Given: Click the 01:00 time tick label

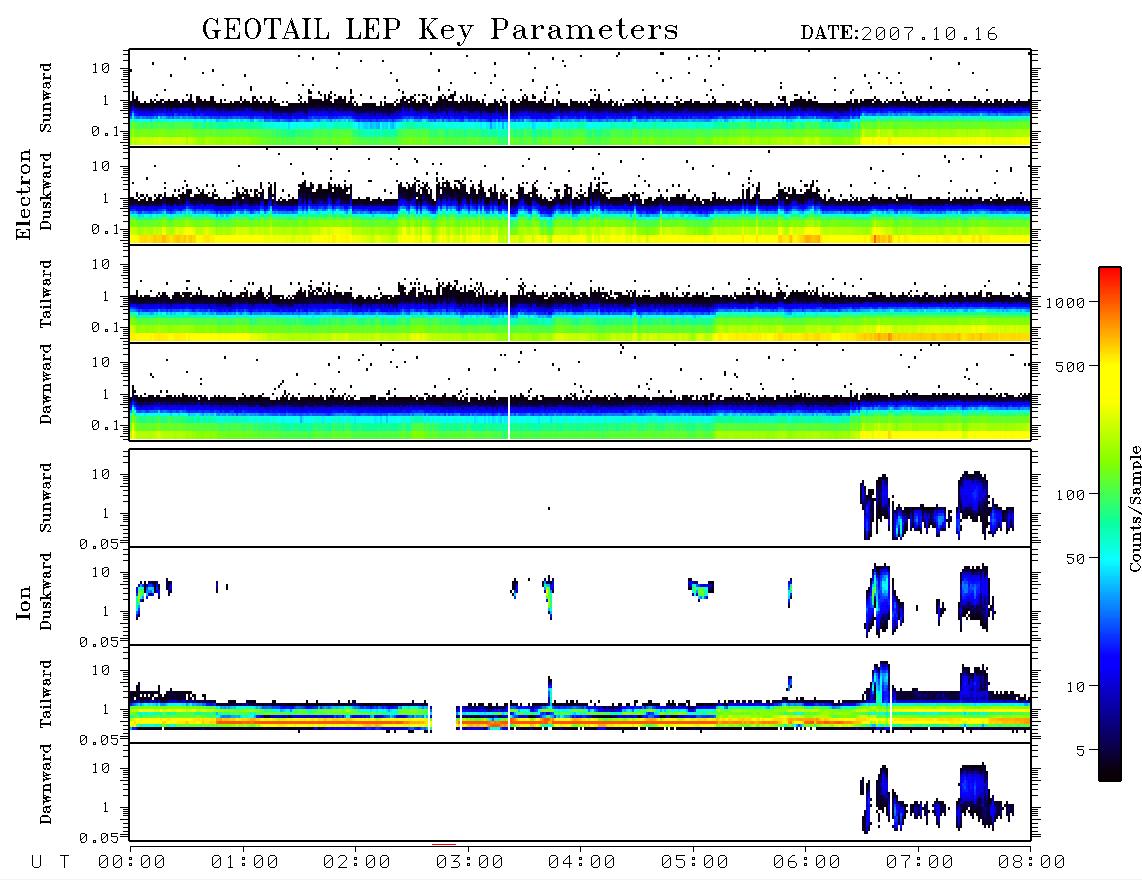Looking at the screenshot, I should 245,862.
